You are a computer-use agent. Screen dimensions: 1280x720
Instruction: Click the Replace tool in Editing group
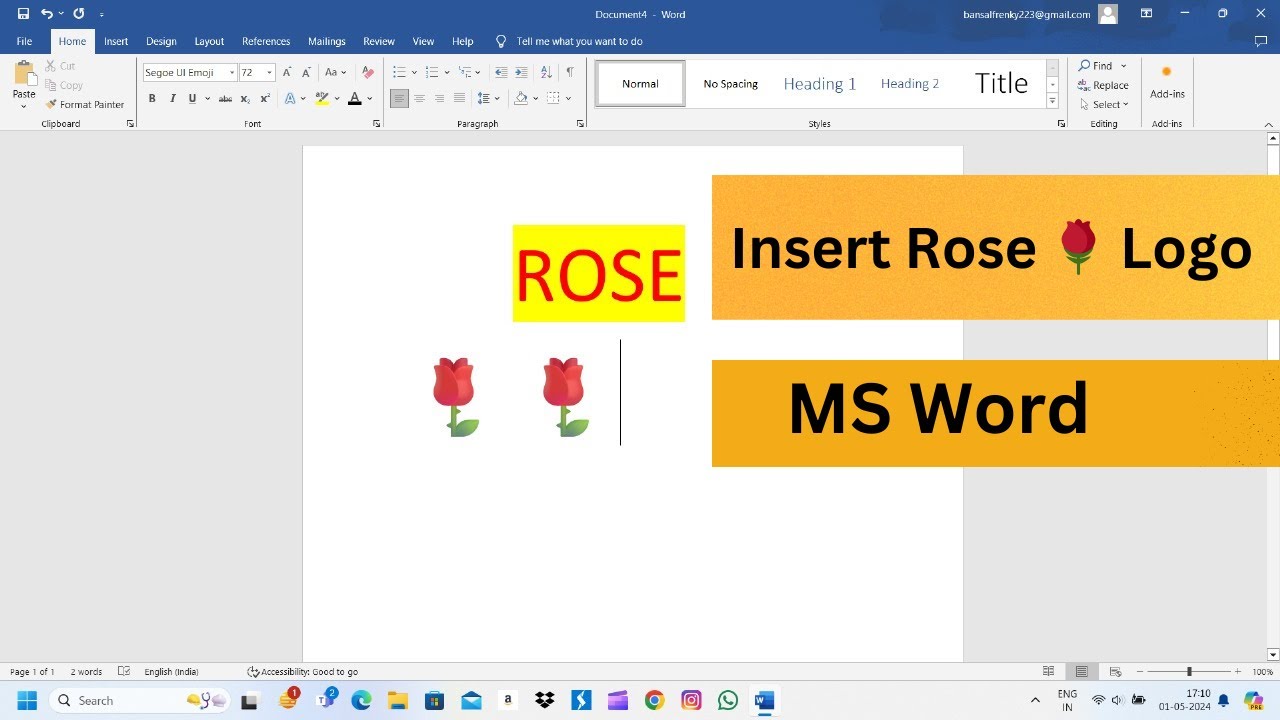[1103, 85]
